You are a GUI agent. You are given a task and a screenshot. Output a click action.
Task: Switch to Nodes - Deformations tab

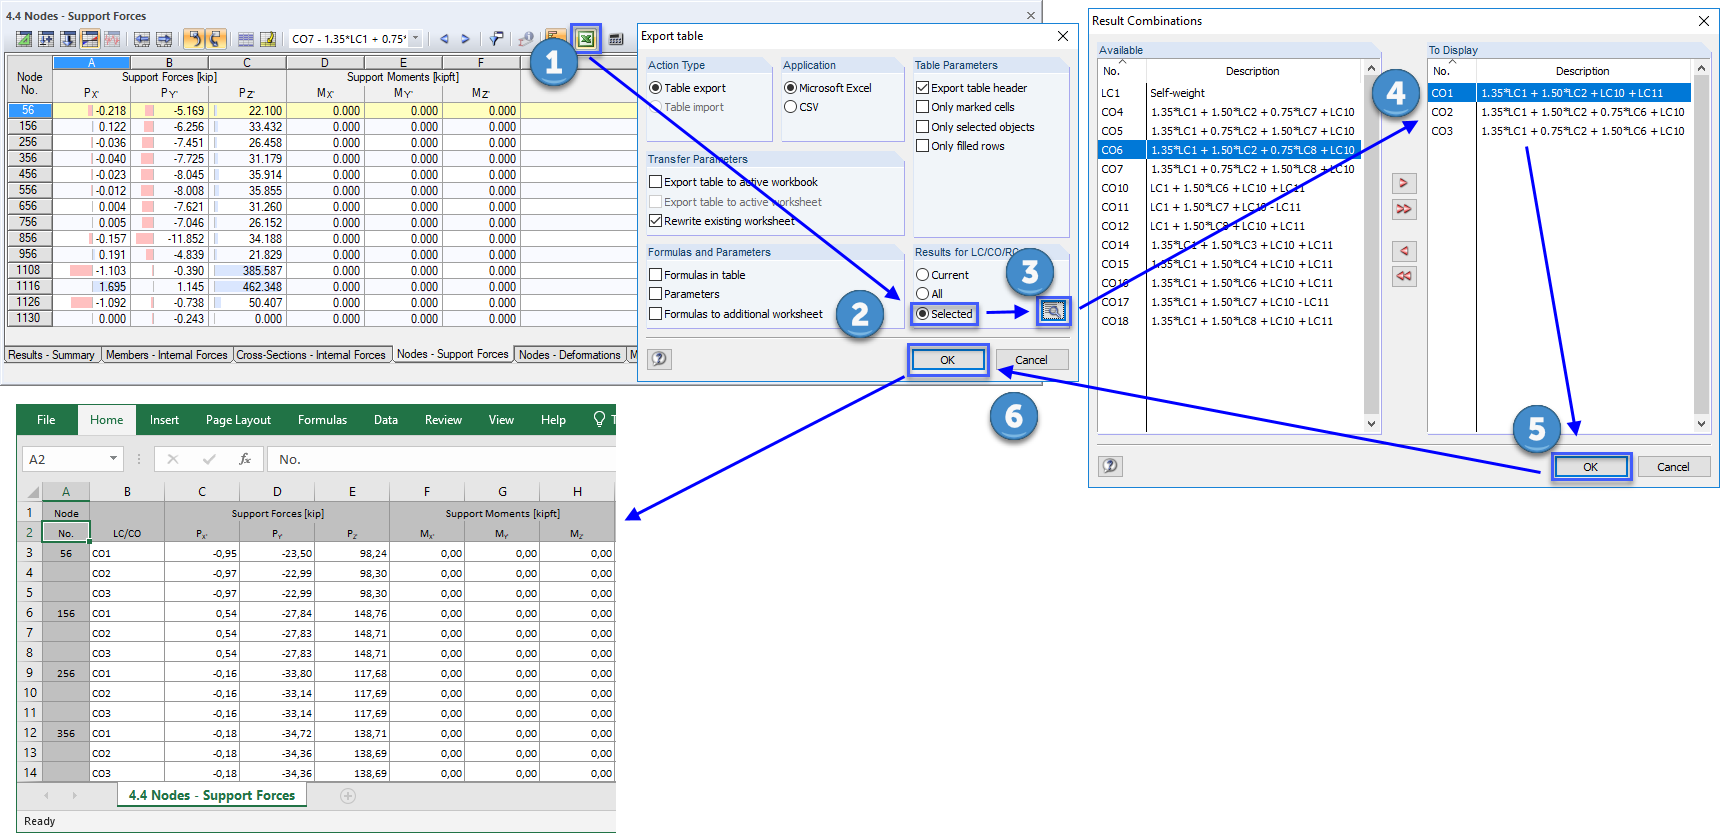(x=569, y=355)
